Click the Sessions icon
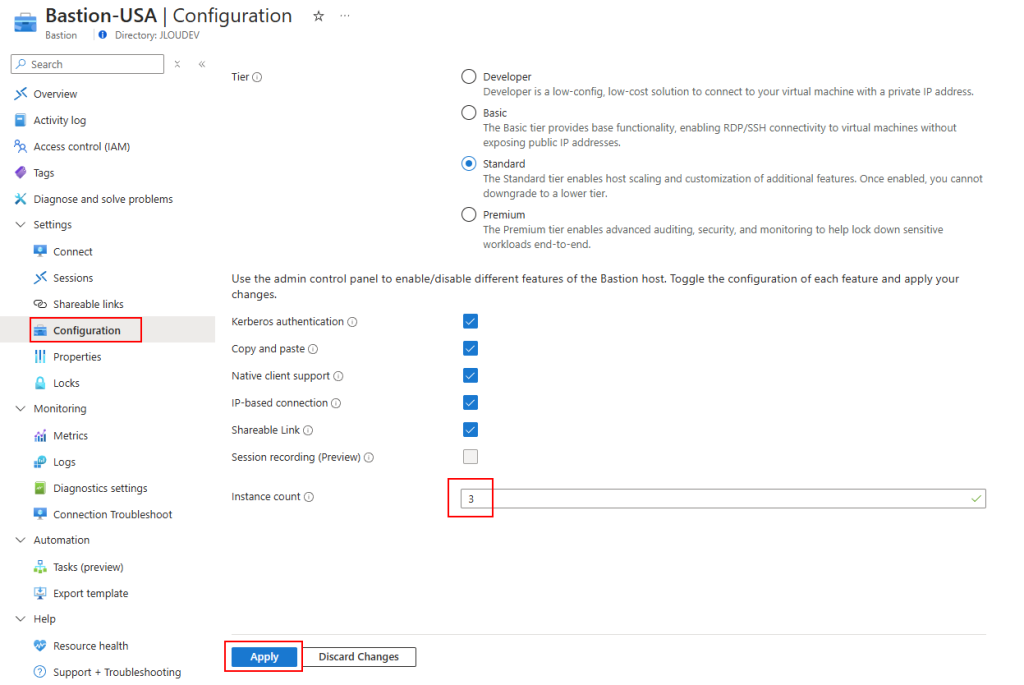 (x=40, y=278)
